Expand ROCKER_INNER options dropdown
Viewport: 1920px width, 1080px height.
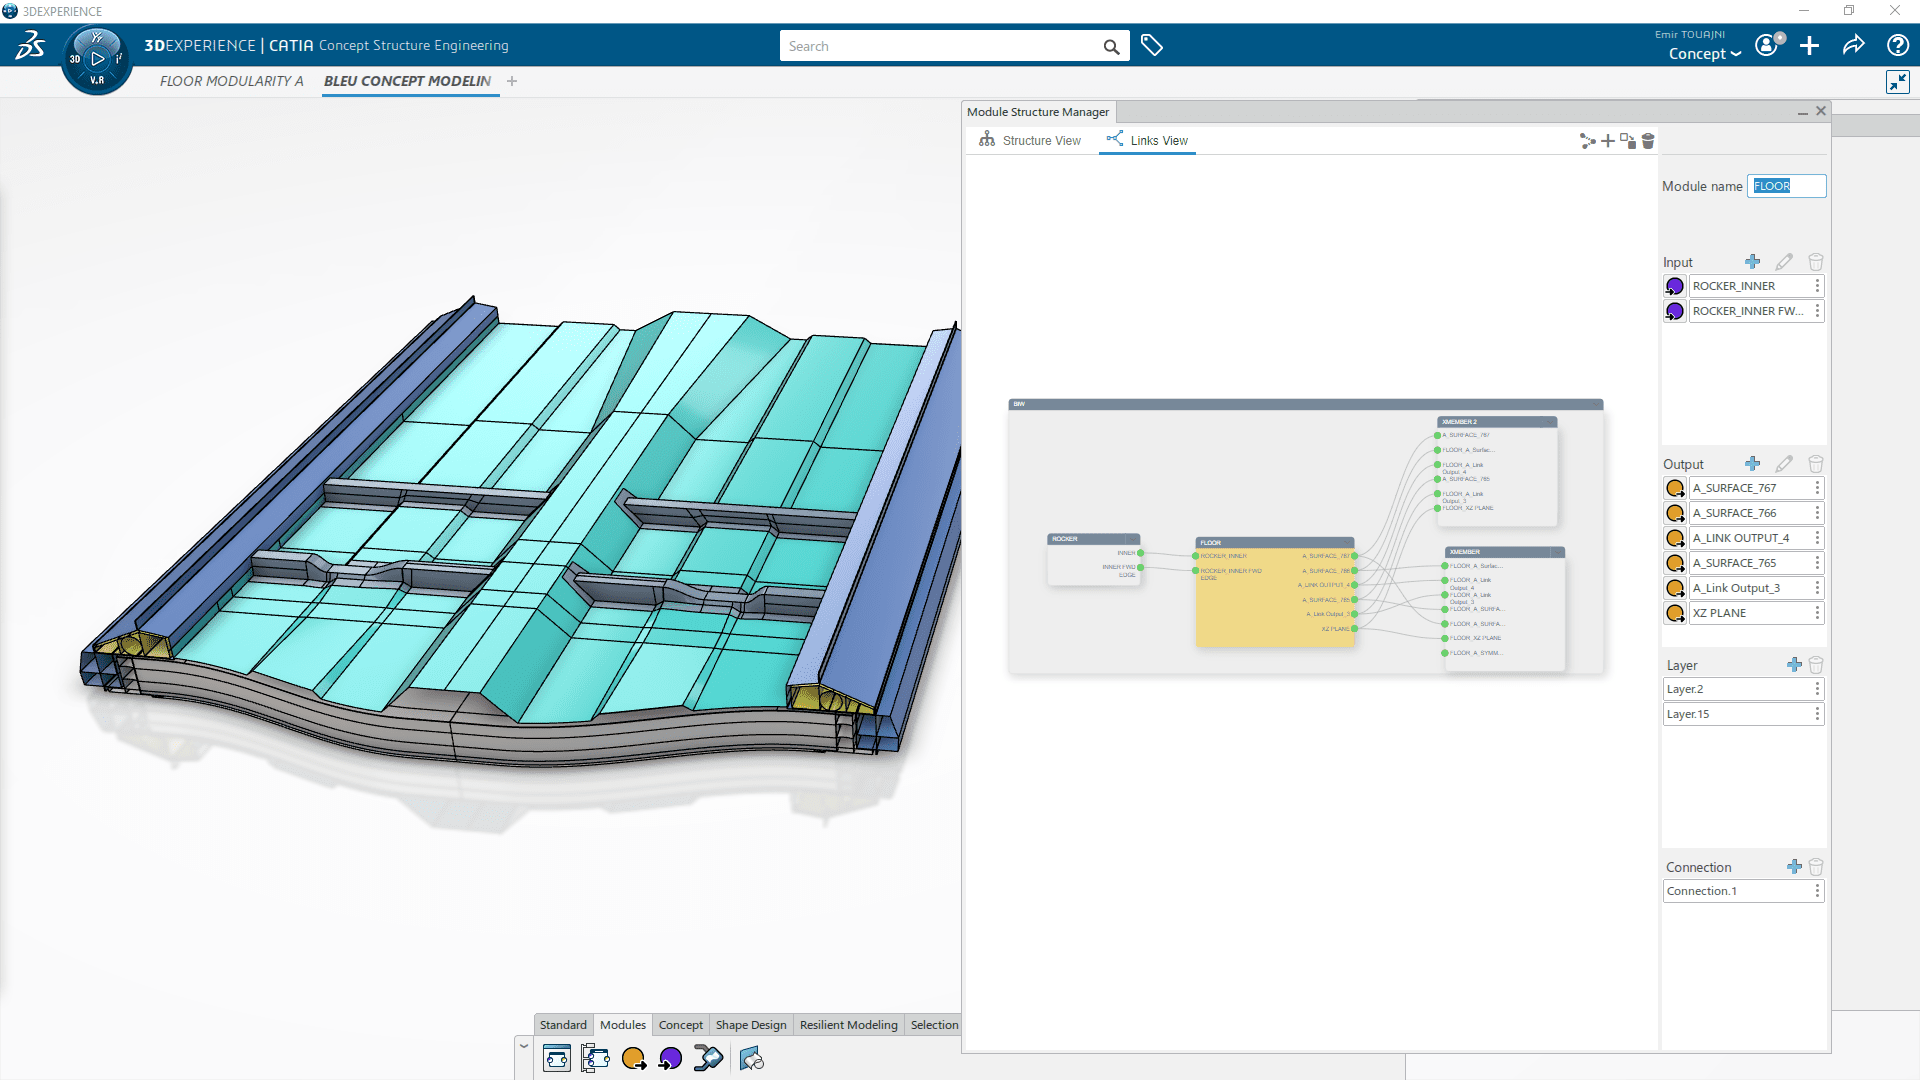click(x=1817, y=285)
